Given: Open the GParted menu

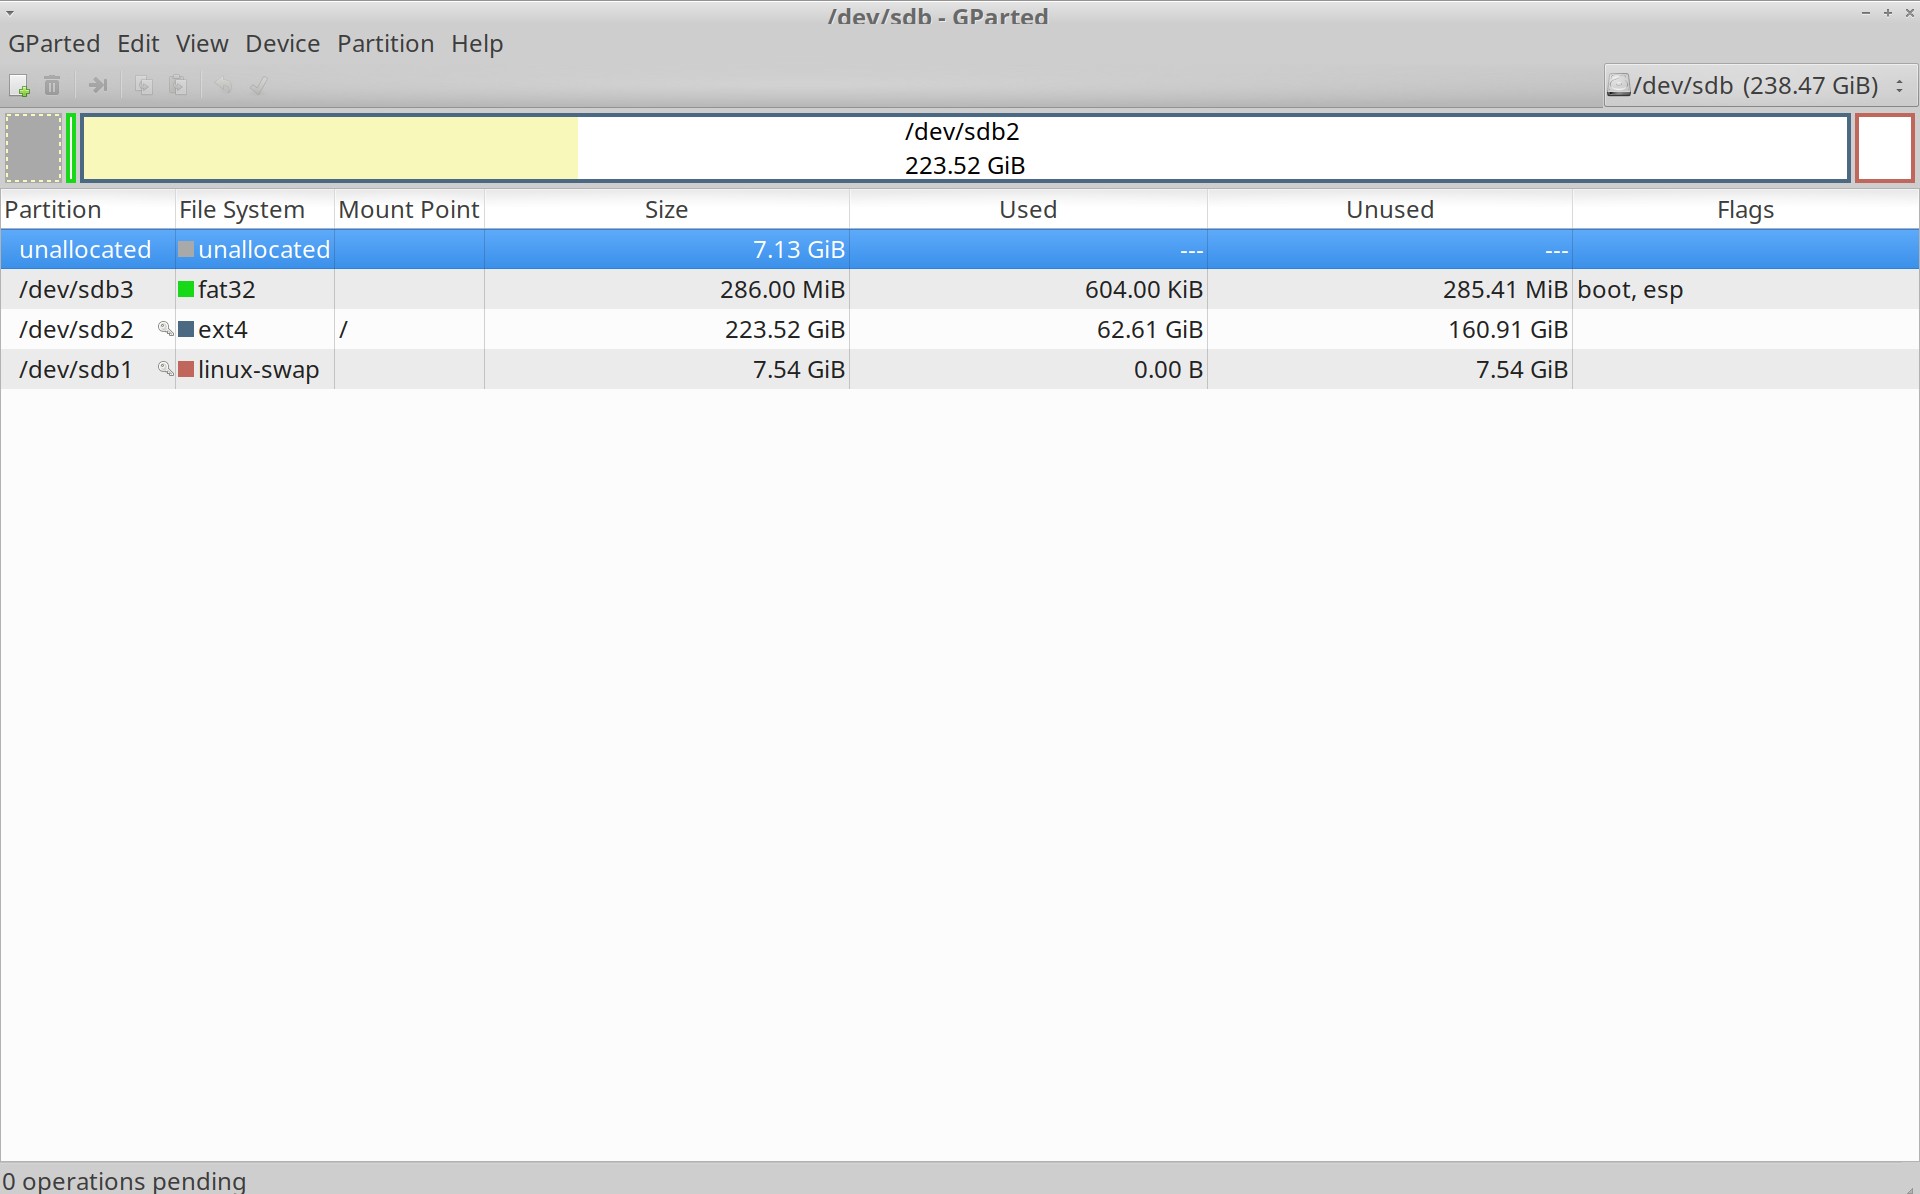Looking at the screenshot, I should [x=54, y=44].
